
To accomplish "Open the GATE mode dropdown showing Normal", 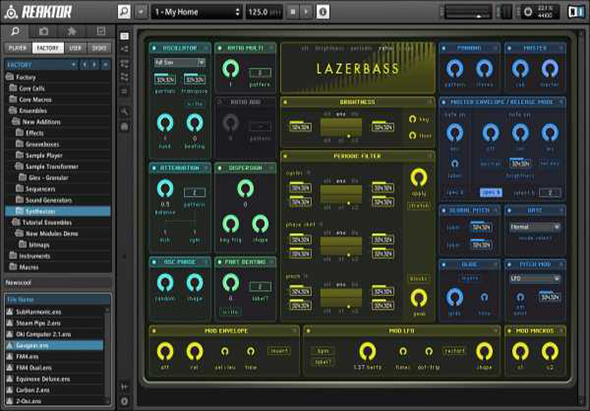I will [x=534, y=227].
